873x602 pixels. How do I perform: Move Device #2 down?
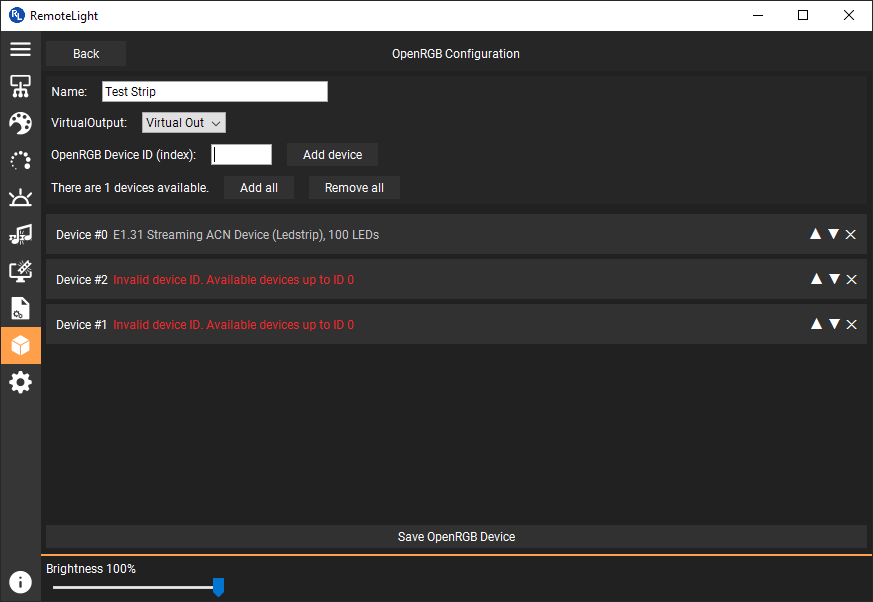click(835, 278)
